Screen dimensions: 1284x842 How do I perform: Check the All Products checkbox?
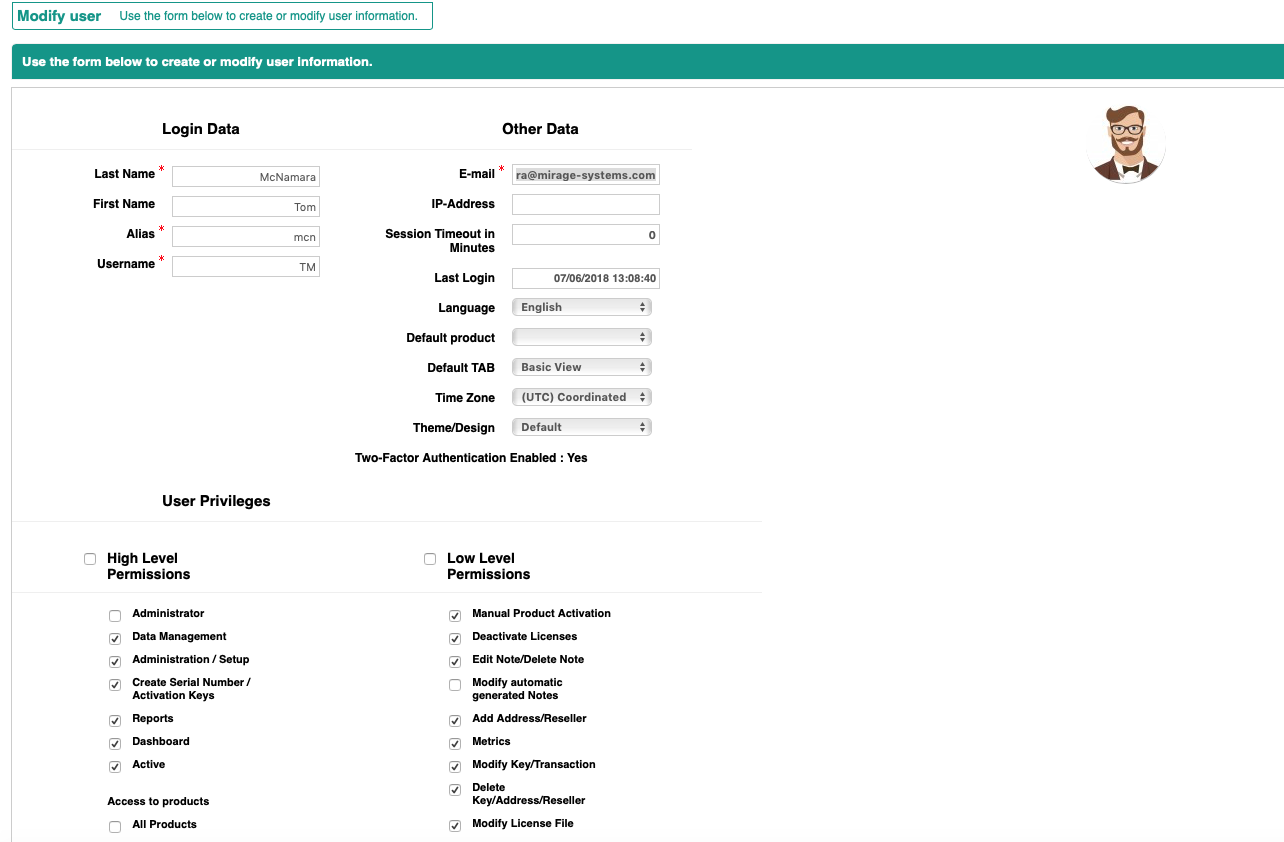coord(115,826)
